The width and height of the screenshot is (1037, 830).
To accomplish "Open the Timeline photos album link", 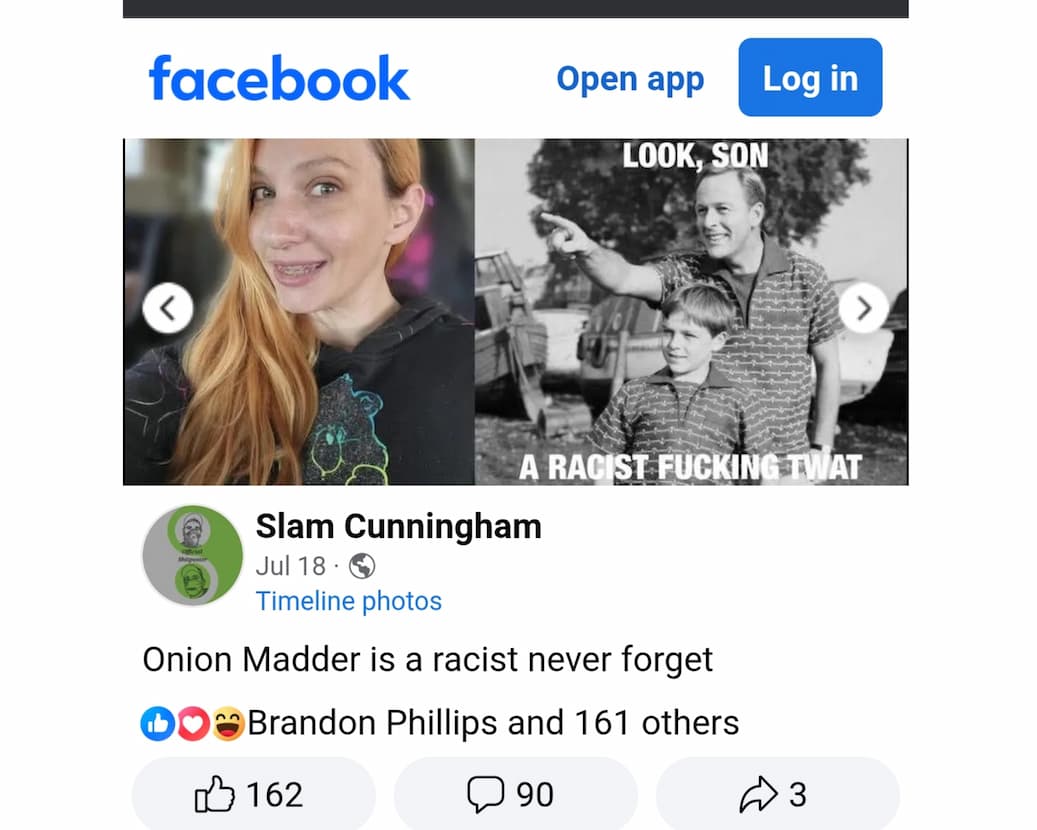I will point(348,601).
